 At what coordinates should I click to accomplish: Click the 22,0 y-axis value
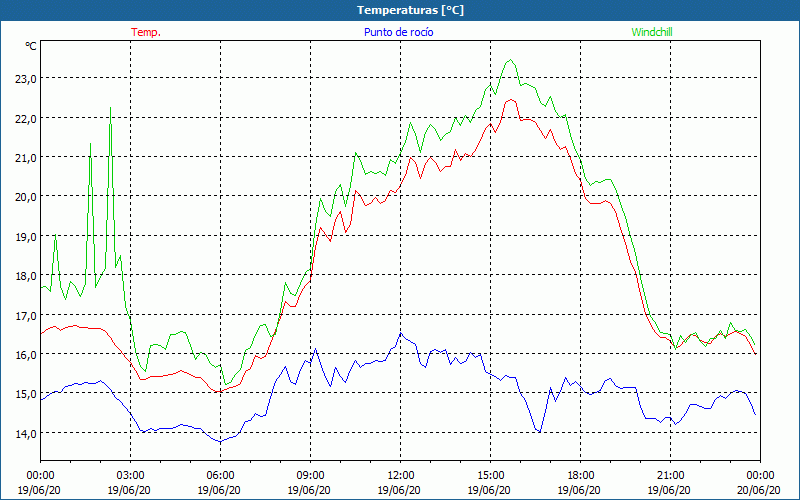click(26, 118)
